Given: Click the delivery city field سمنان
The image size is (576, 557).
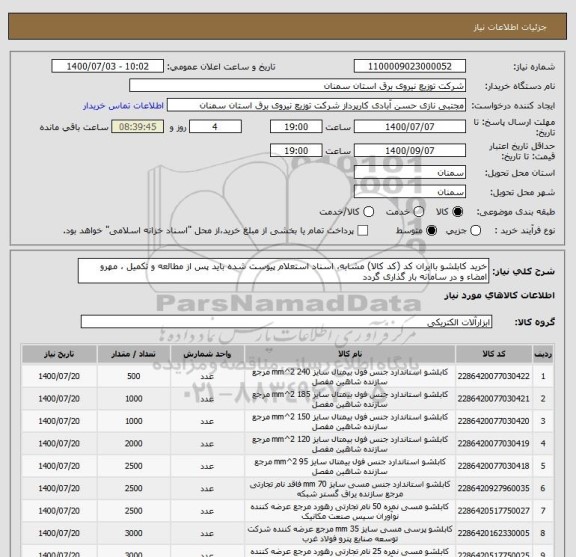Looking at the screenshot, I should tap(410, 192).
